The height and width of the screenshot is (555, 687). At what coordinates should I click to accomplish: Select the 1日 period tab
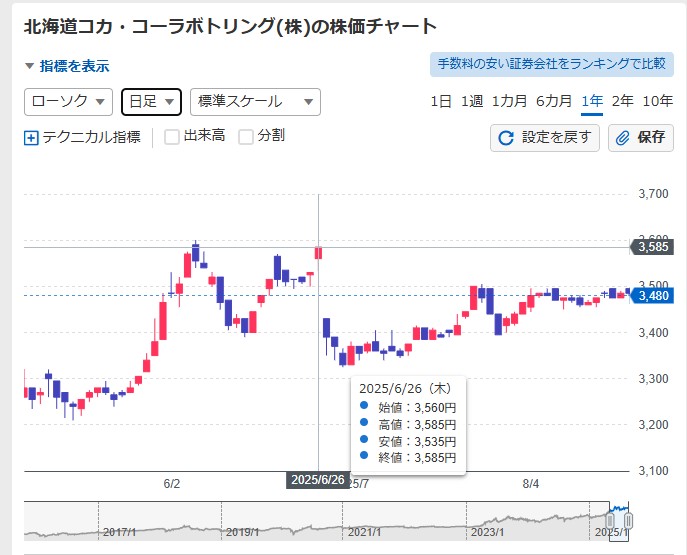point(441,101)
